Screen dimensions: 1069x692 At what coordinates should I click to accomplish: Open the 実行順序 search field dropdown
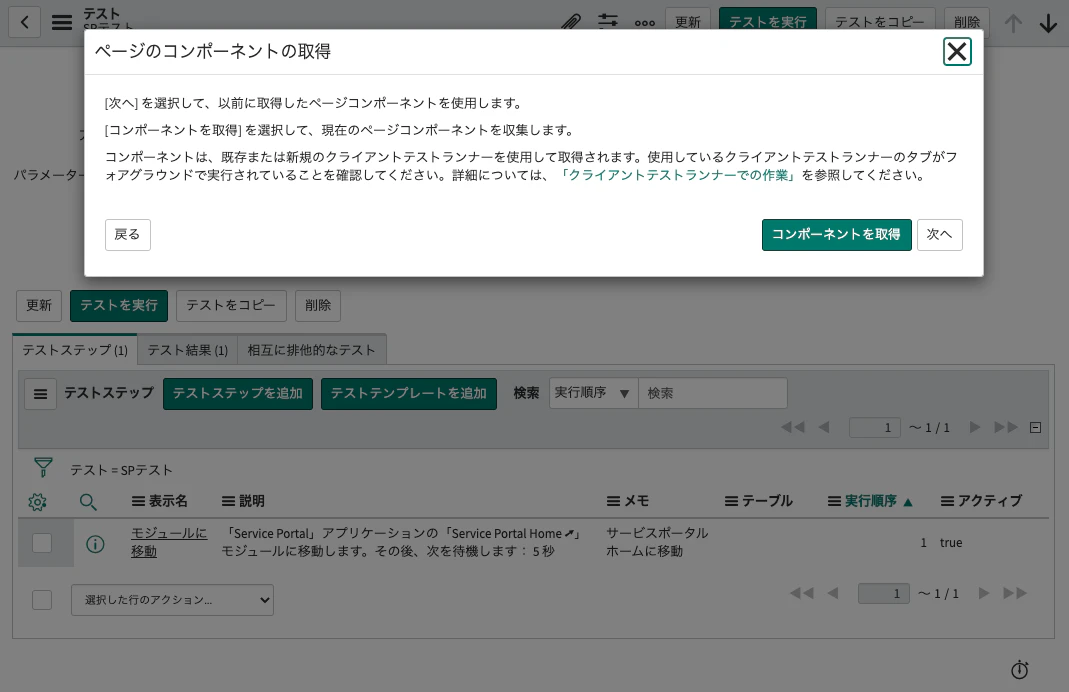(593, 393)
